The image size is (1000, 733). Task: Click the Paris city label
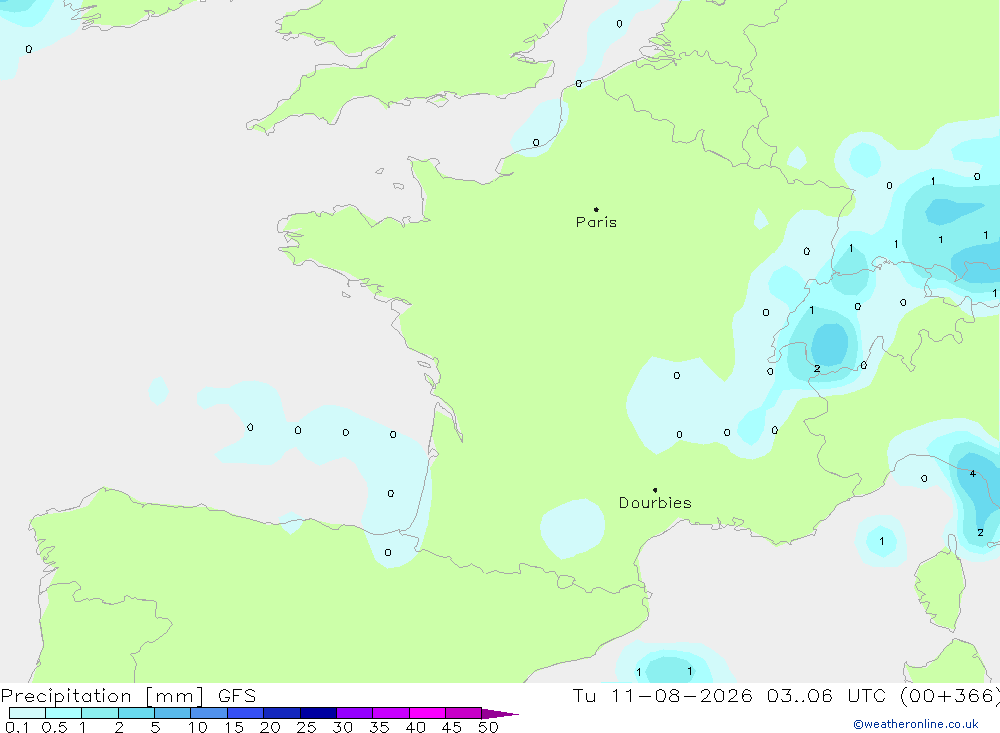click(596, 222)
